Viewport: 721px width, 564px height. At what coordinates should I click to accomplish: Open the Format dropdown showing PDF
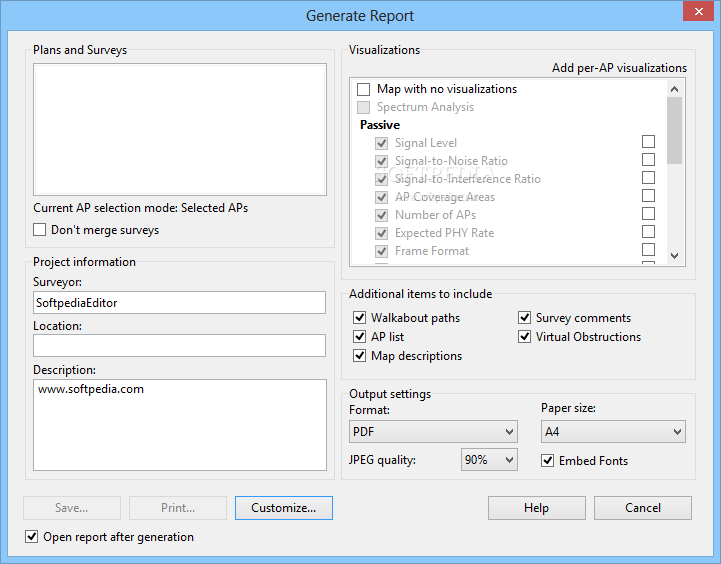click(x=433, y=432)
